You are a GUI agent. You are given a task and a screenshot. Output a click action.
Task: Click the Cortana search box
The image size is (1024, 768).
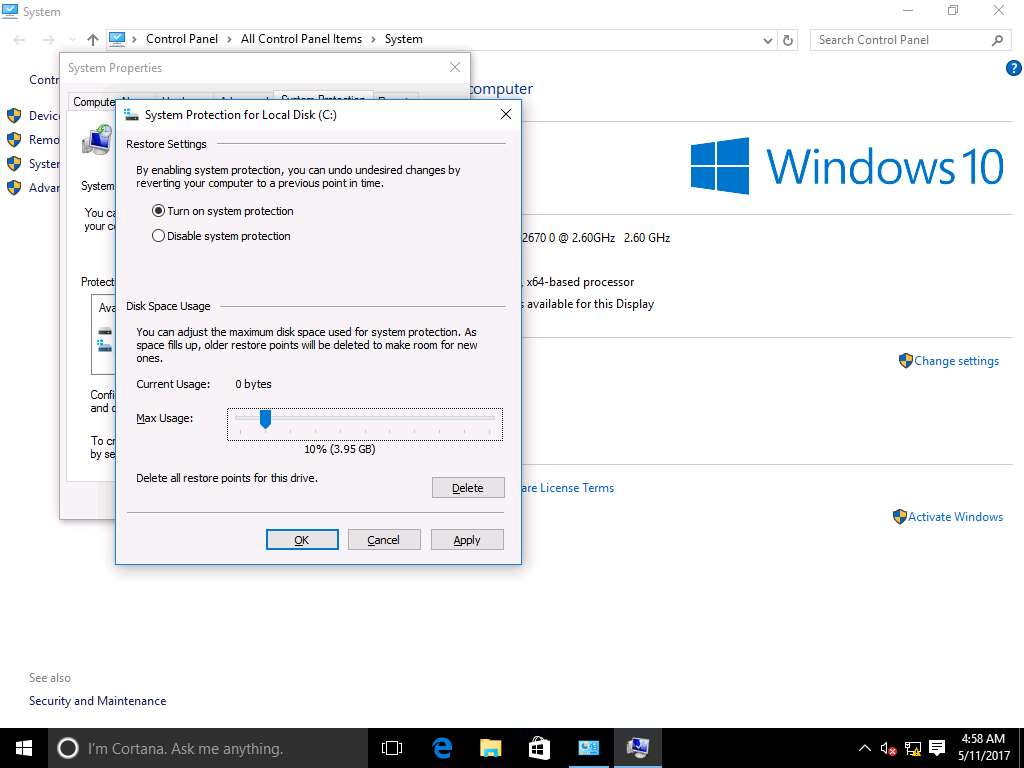(208, 748)
